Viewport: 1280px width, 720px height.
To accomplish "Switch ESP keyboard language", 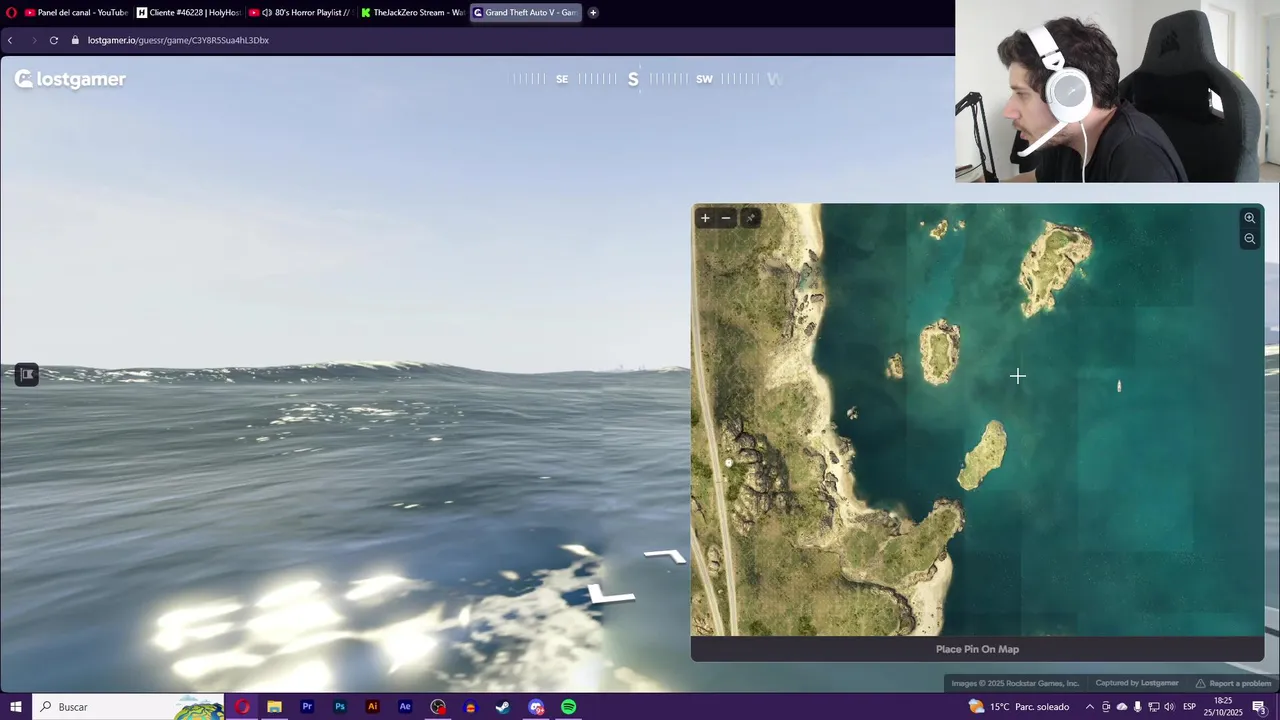I will point(1189,707).
